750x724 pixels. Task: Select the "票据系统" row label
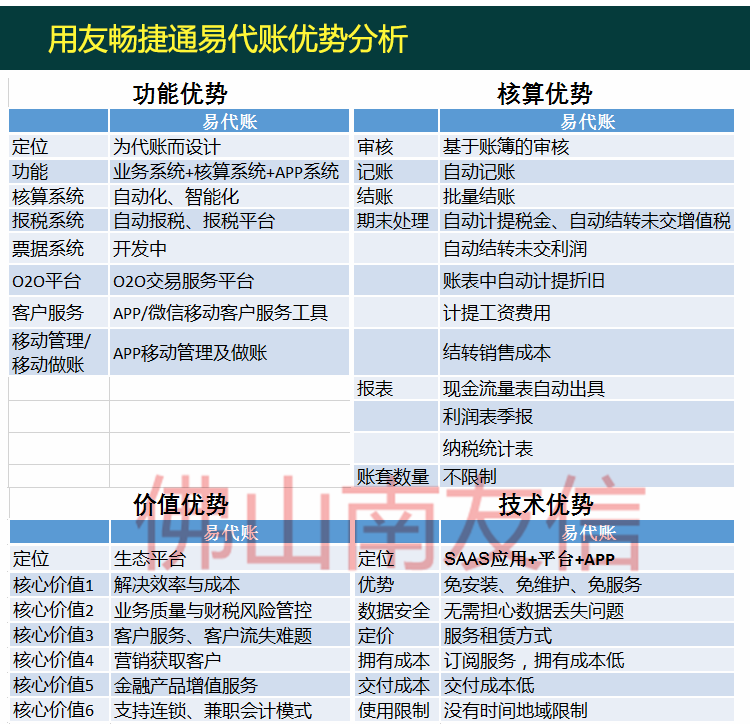(58, 249)
